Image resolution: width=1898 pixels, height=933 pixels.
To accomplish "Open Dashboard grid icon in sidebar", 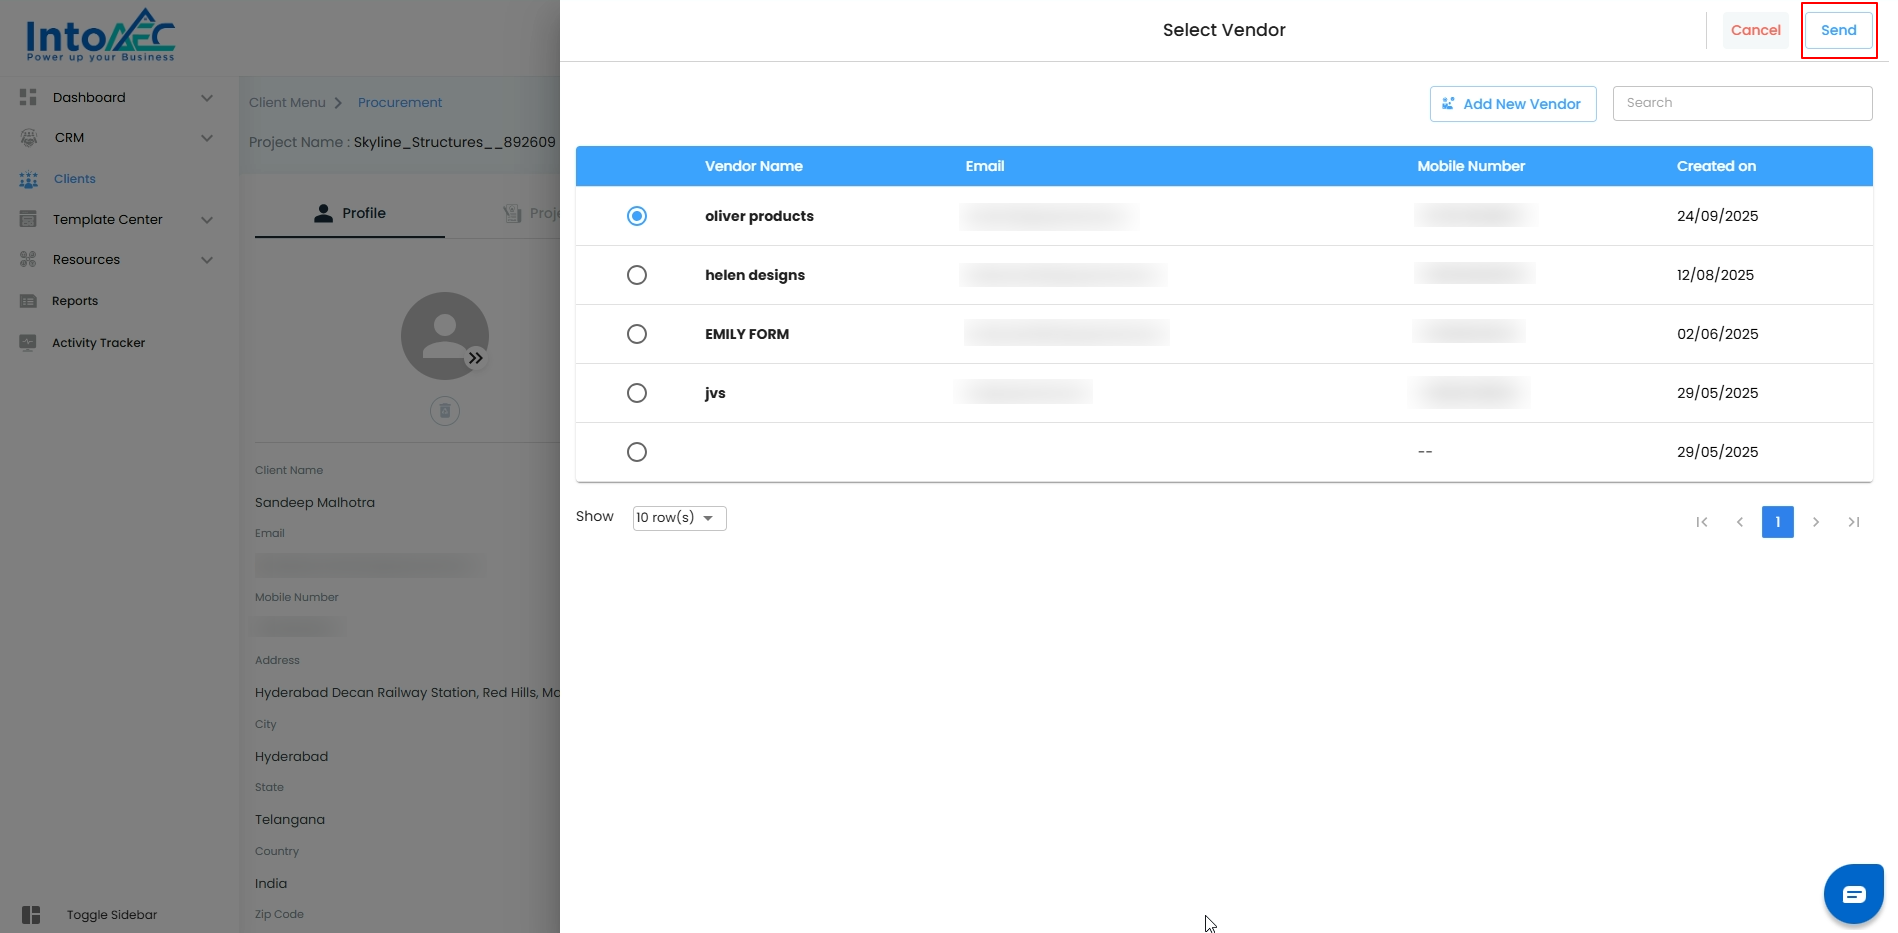I will [28, 97].
